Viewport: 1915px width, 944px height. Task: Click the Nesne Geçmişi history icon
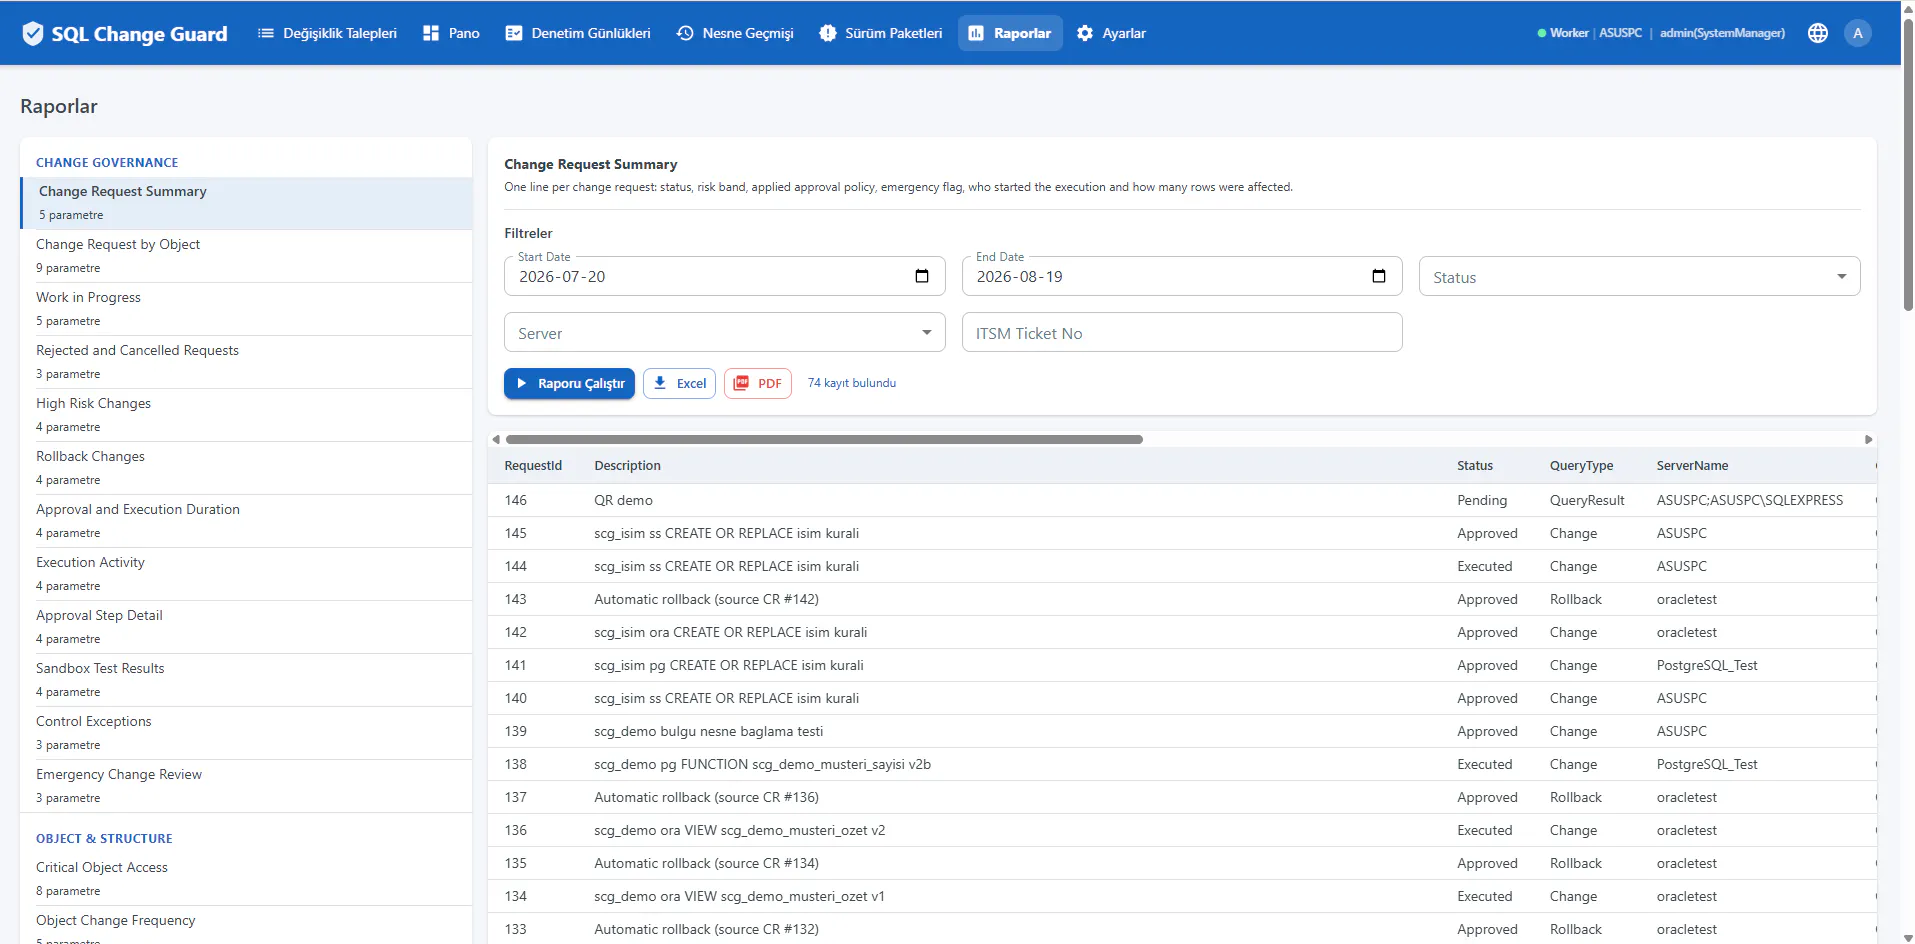tap(685, 33)
